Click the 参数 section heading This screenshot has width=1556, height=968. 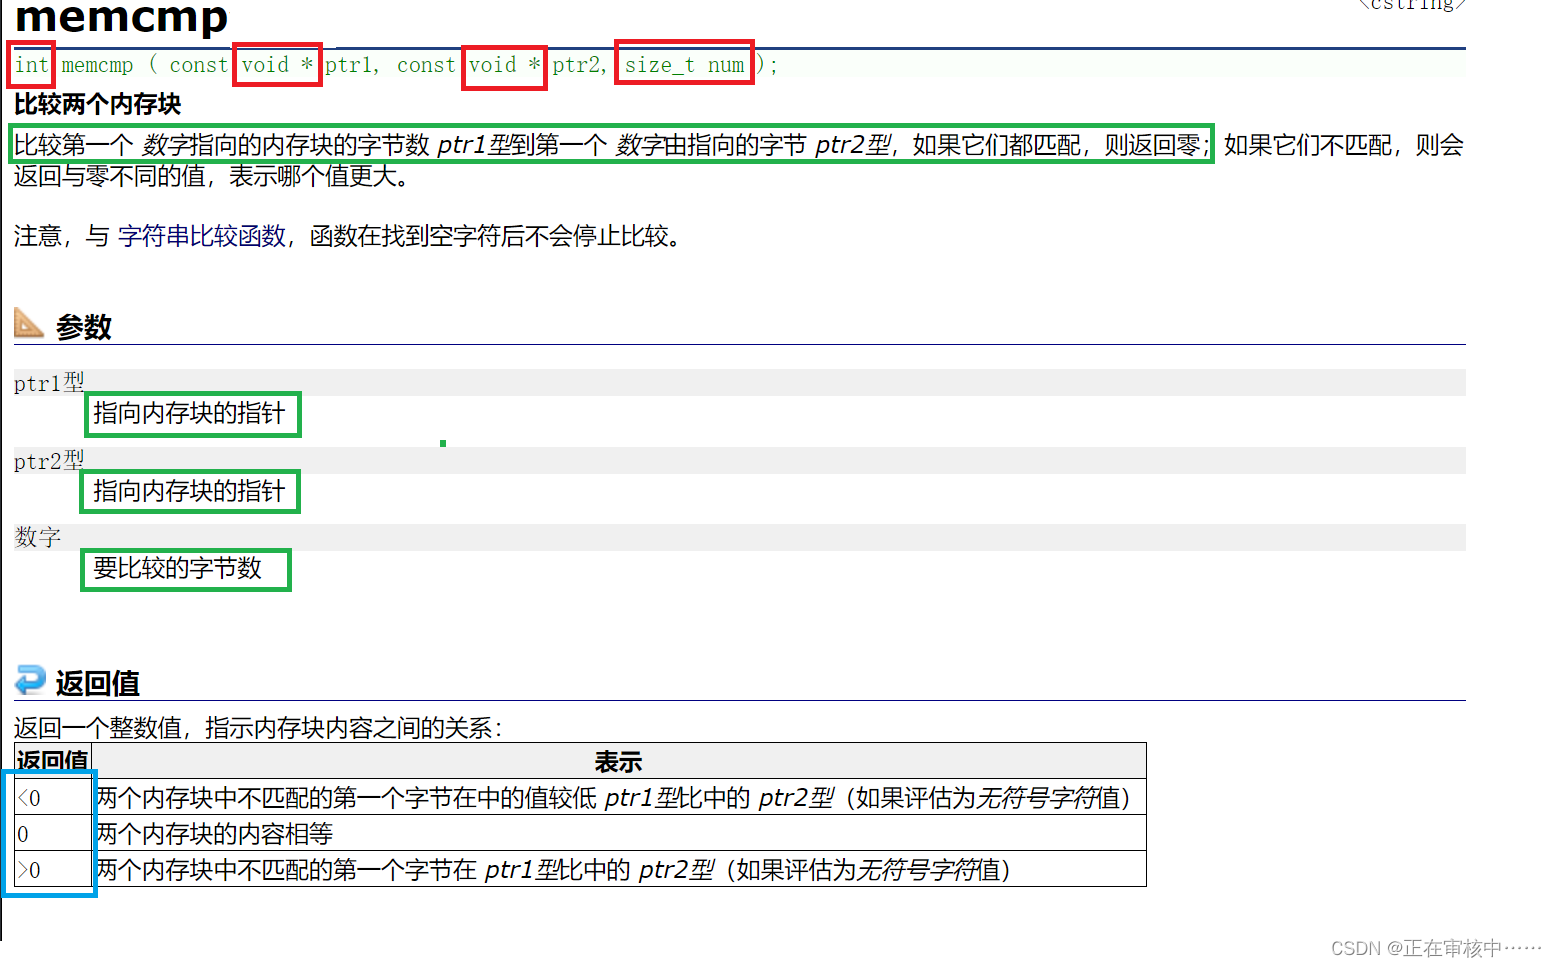point(84,327)
